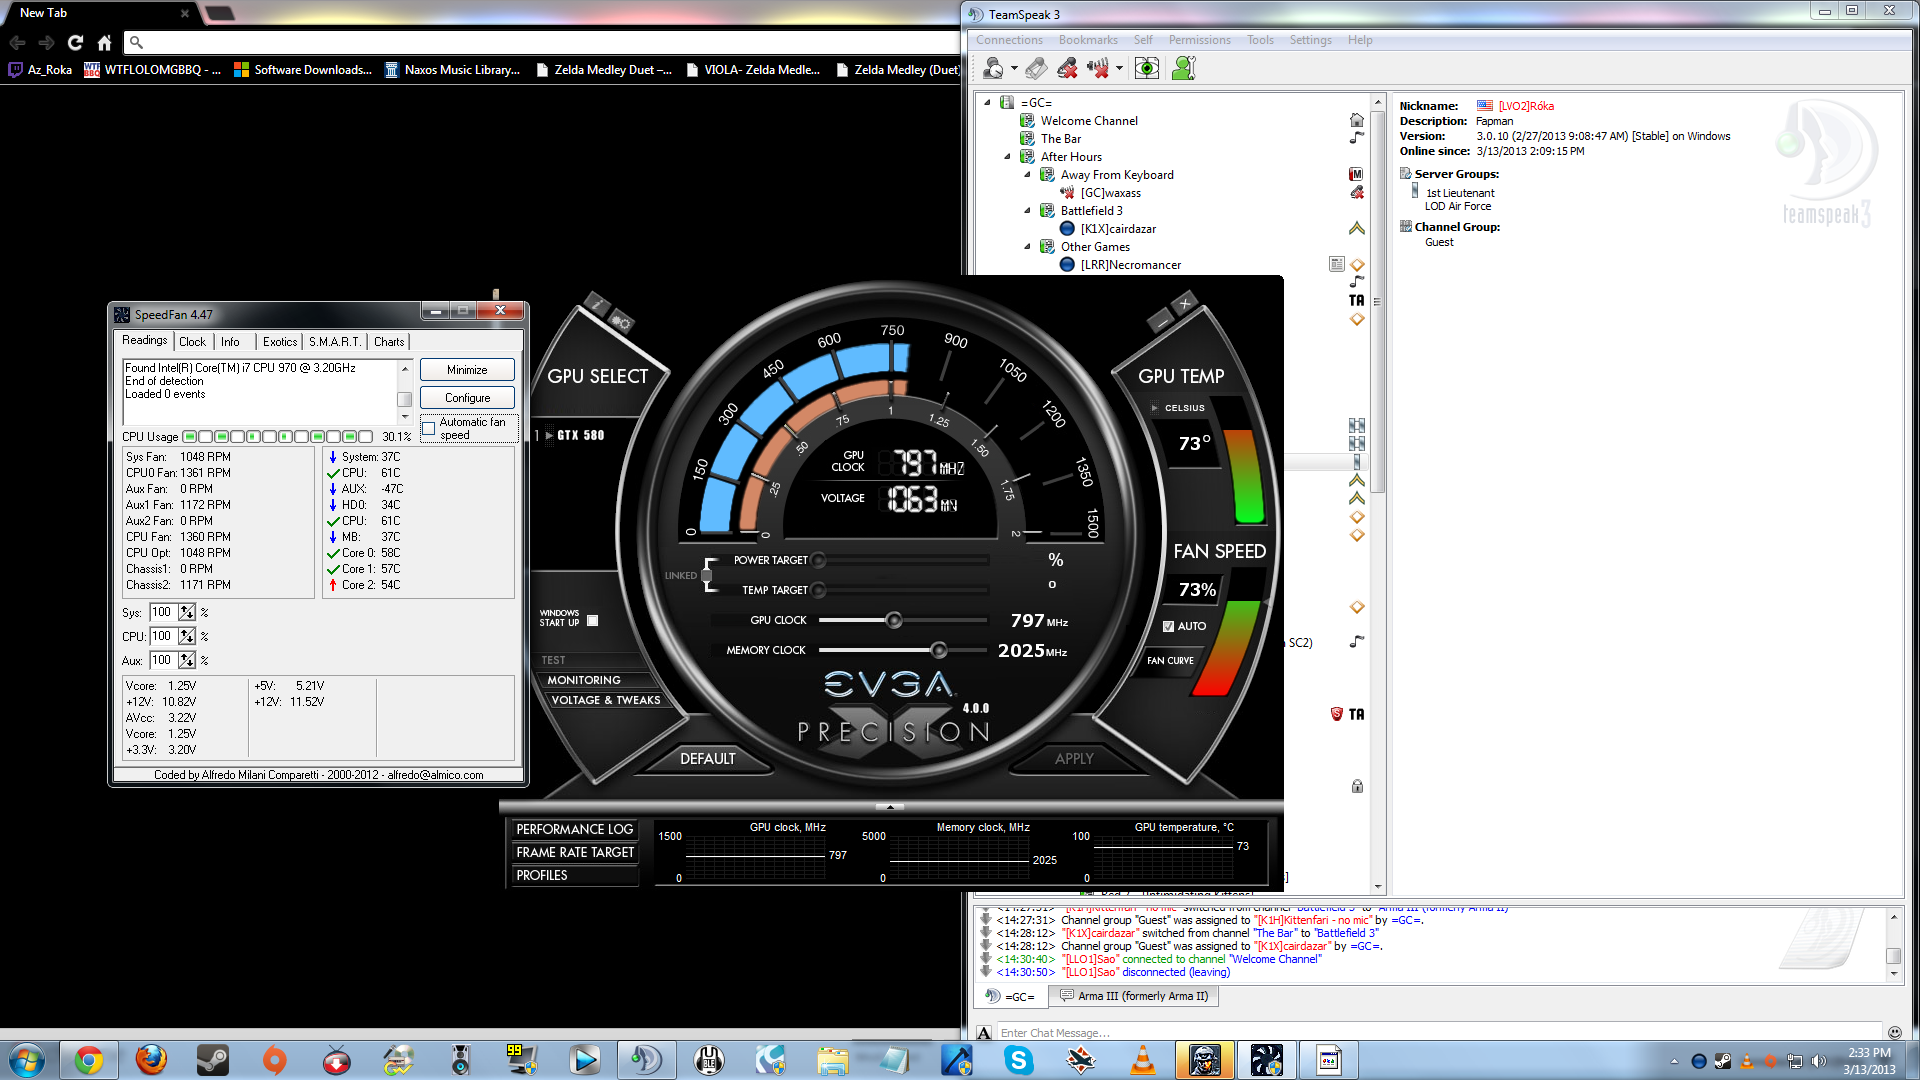Screen dimensions: 1920x1080
Task: Click the Skype icon in the taskbar
Action: coord(1018,1059)
